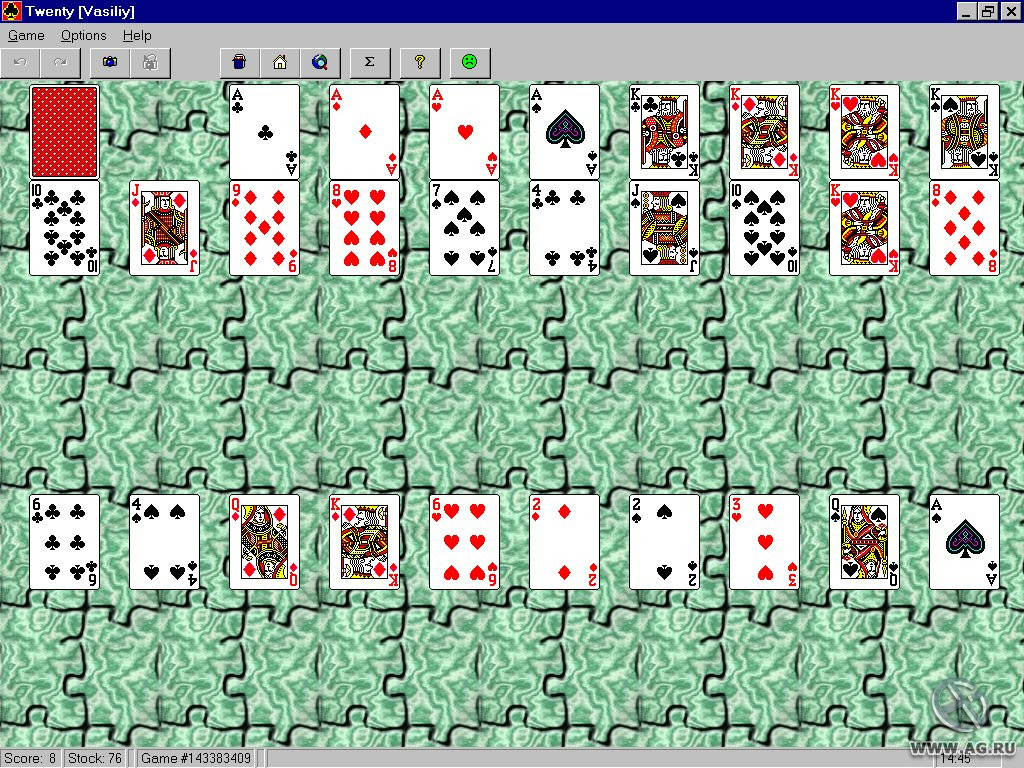Select the king of clubs card
1024x768 pixels.
click(664, 132)
